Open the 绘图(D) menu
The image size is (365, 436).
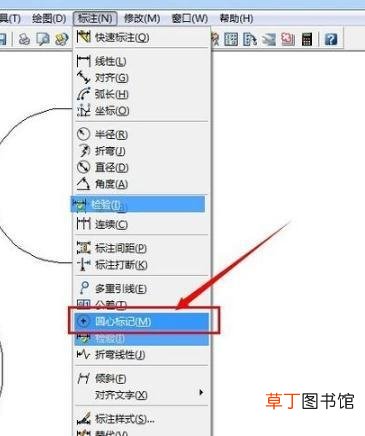pyautogui.click(x=49, y=18)
